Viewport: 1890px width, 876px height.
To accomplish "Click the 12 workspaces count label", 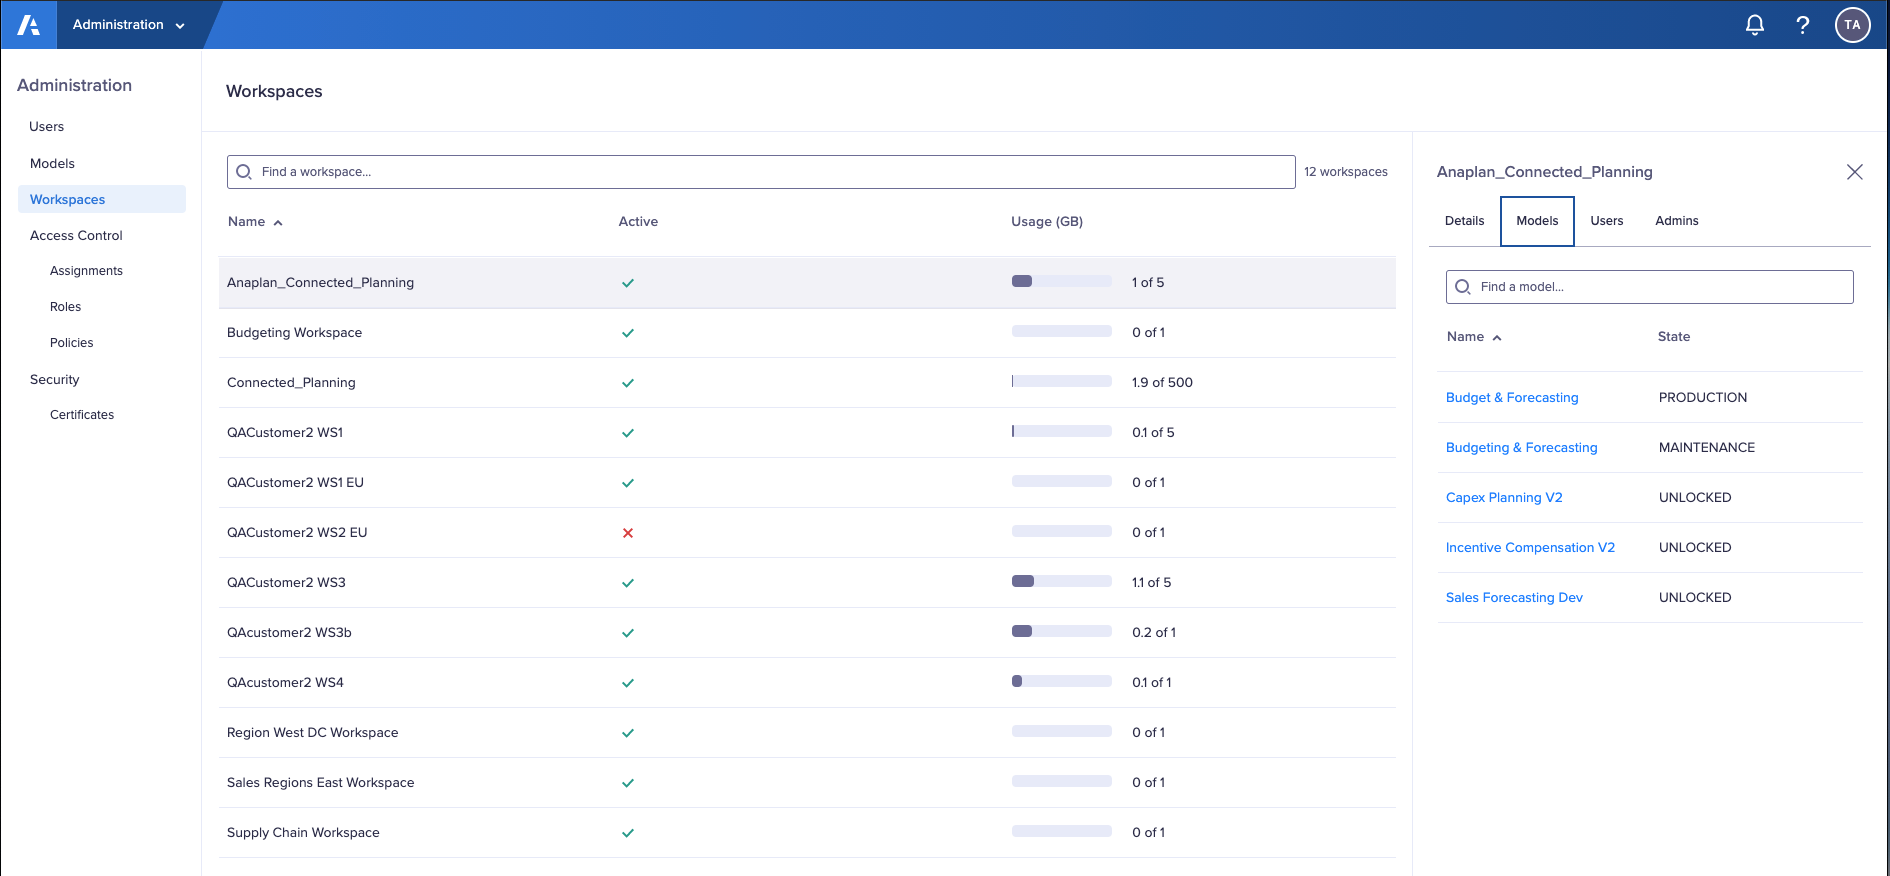I will tap(1346, 172).
